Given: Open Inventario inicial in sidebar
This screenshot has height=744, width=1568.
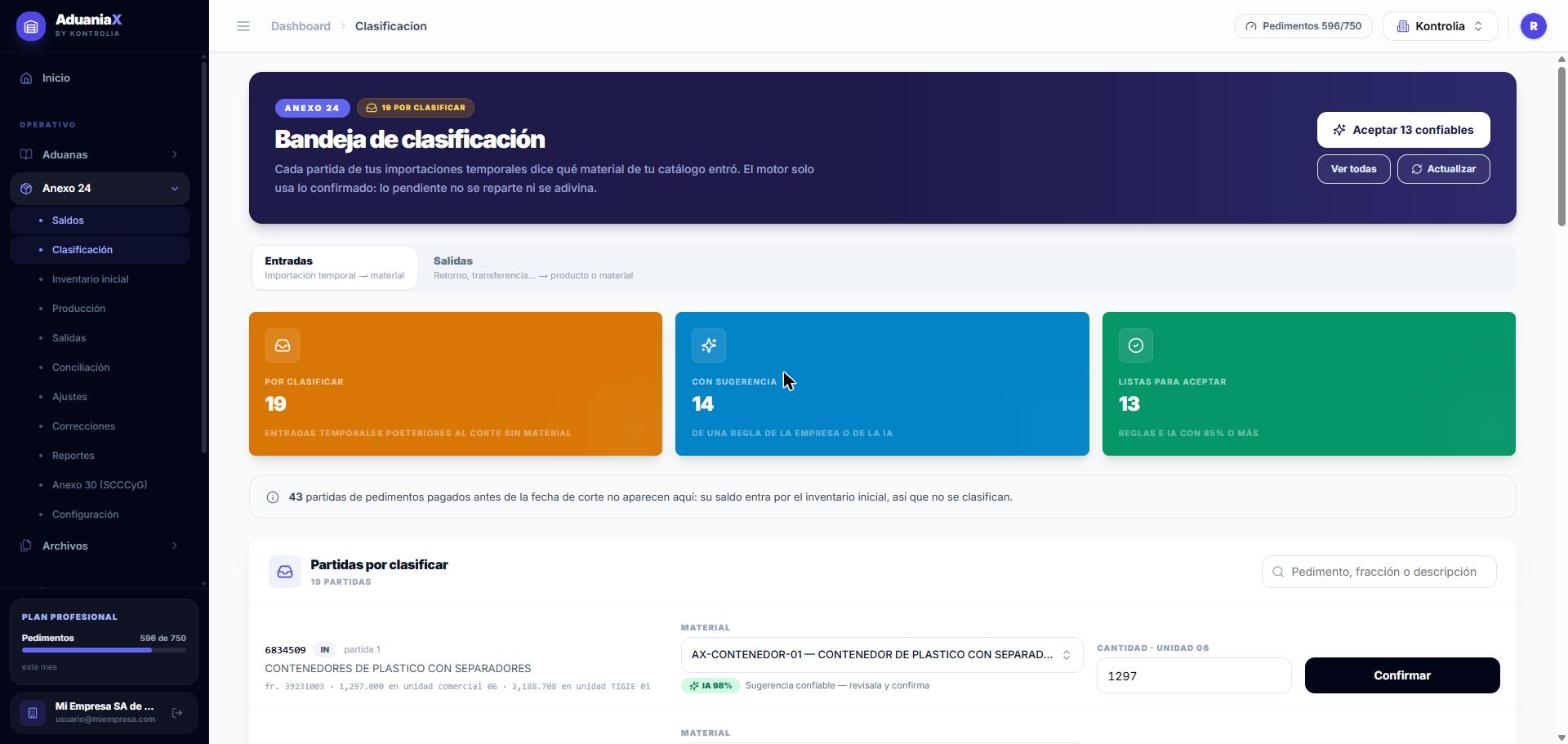Looking at the screenshot, I should pos(100,279).
